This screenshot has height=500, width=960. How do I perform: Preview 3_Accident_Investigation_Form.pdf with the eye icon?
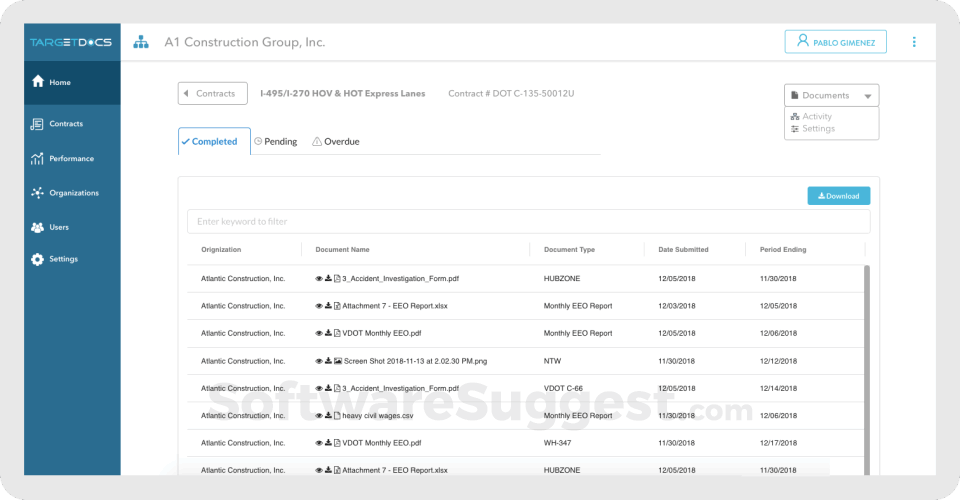click(x=319, y=278)
